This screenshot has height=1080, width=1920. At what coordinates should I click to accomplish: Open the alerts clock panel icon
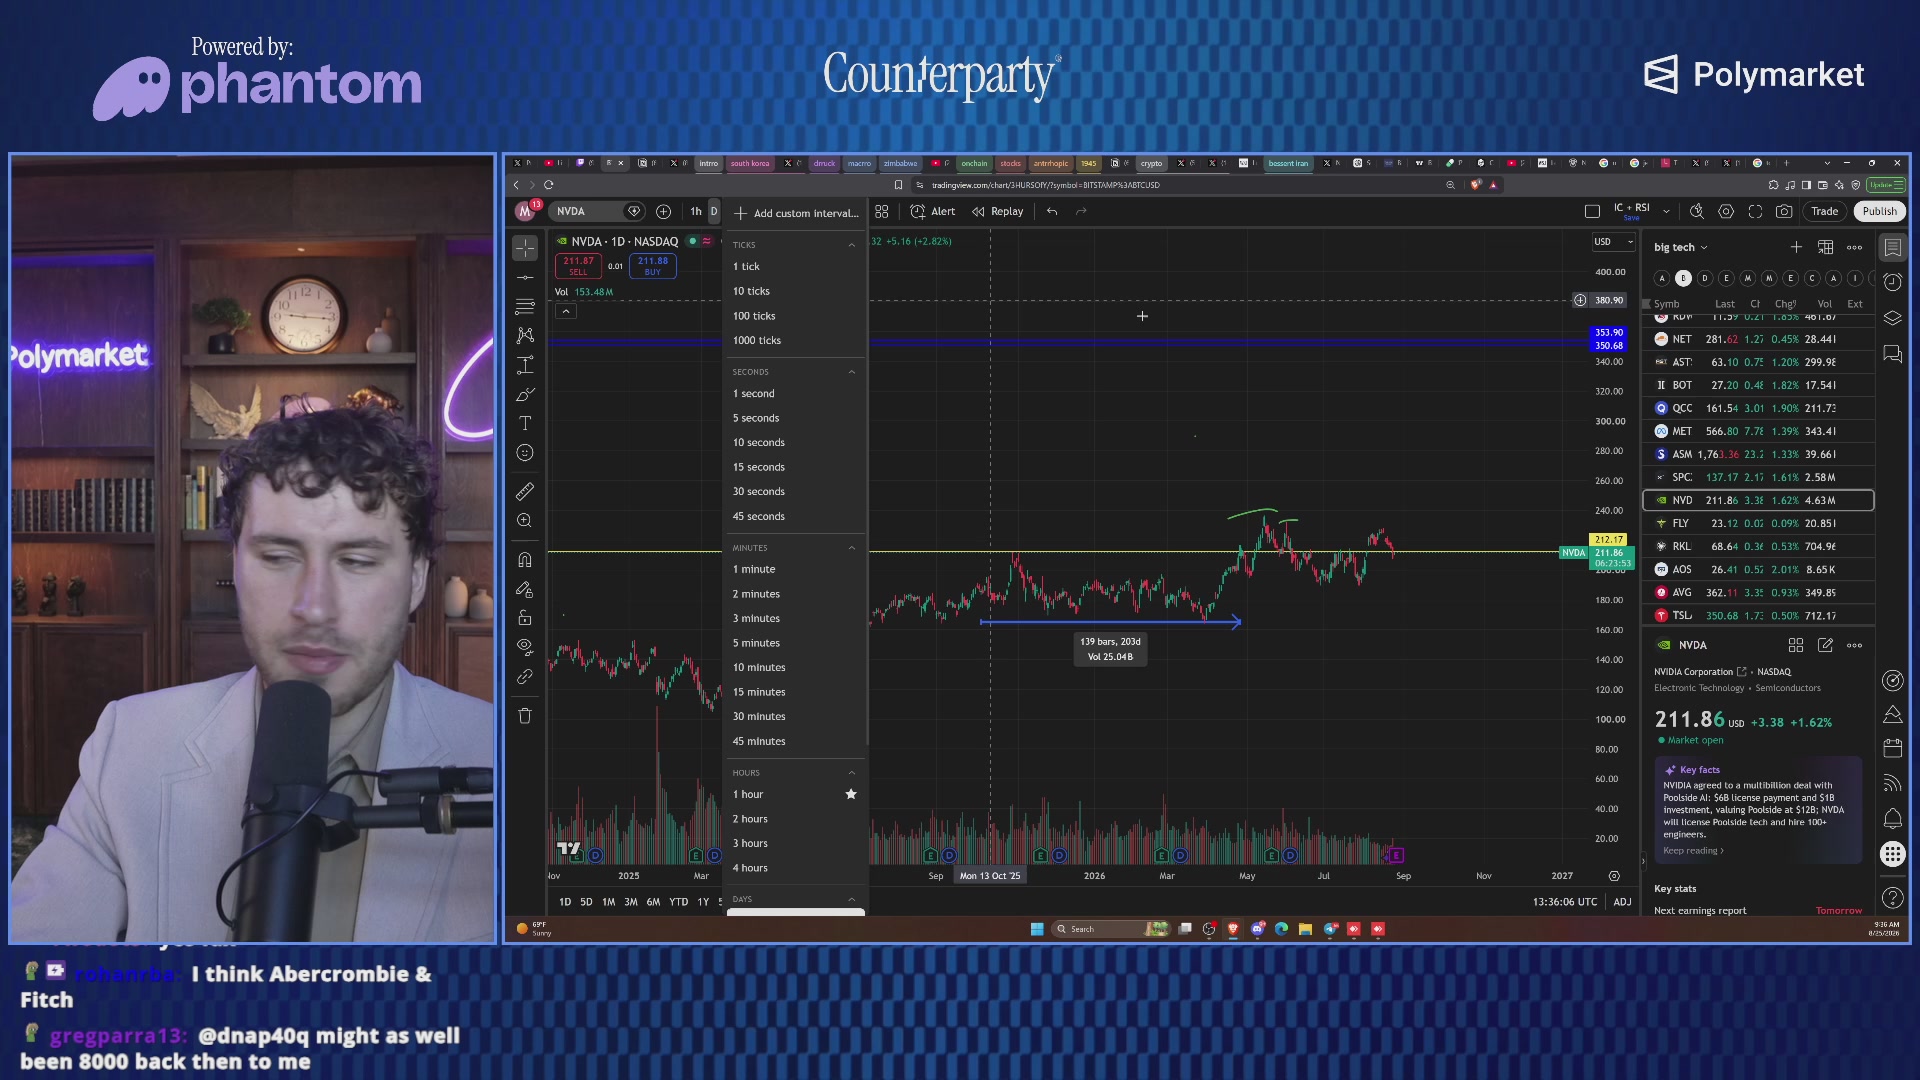(1893, 282)
